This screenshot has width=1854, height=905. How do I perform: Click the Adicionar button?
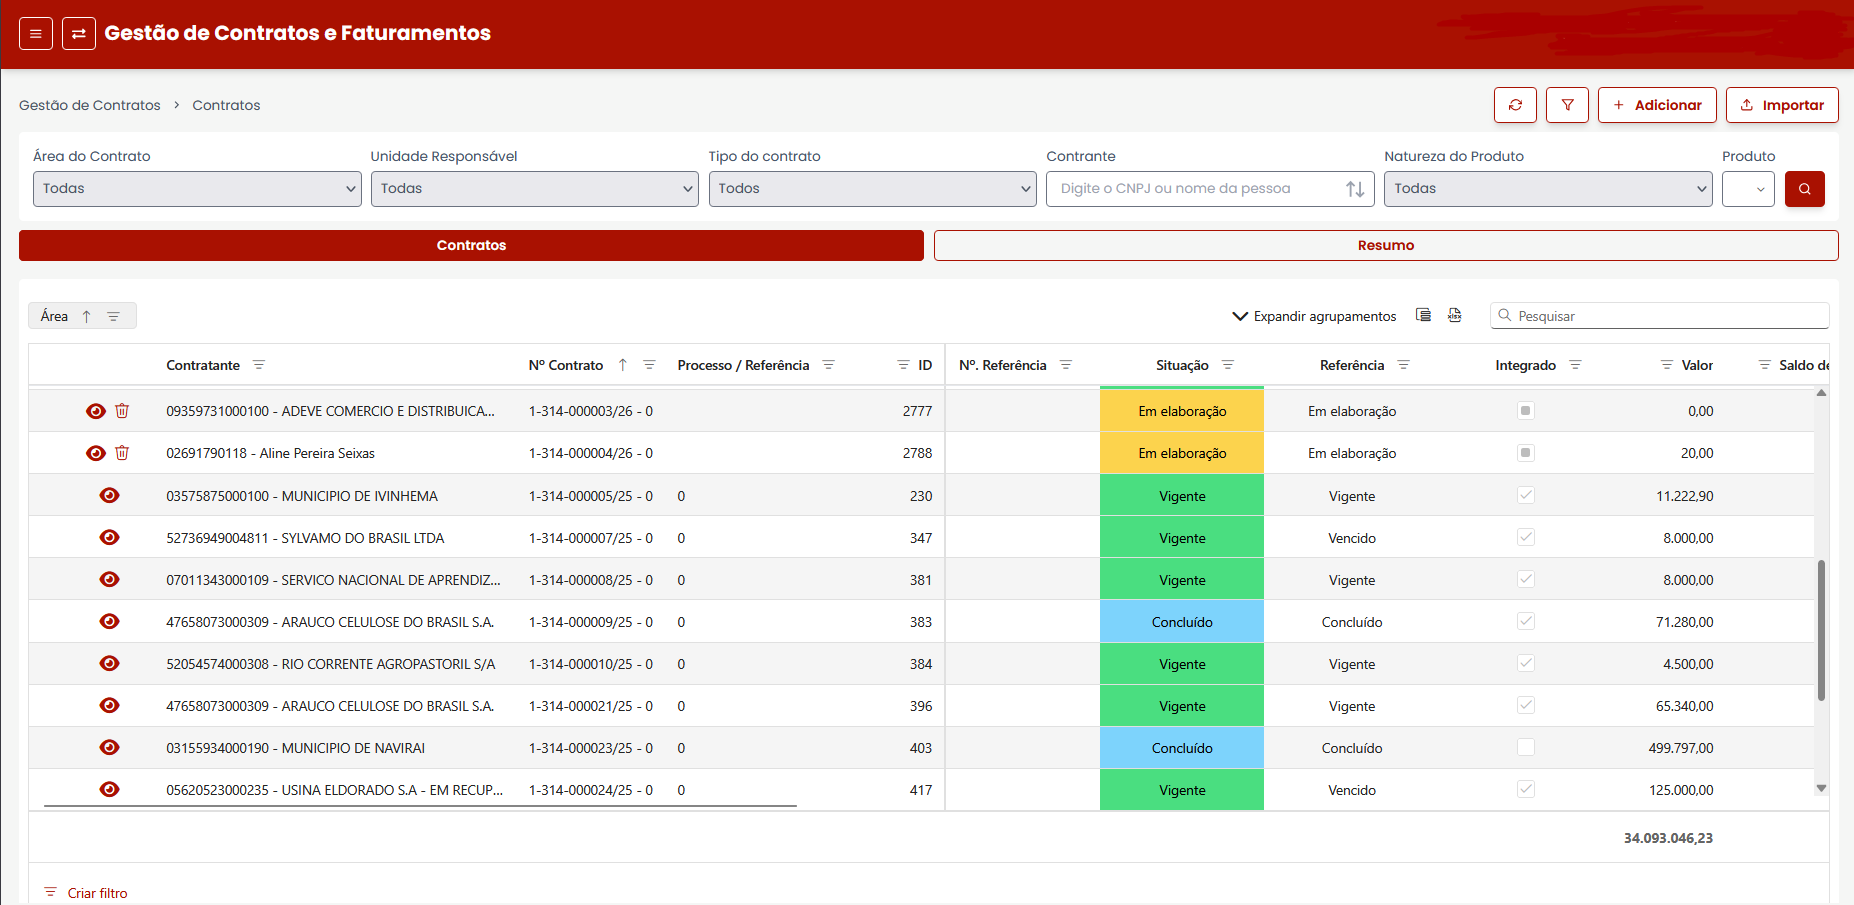point(1656,105)
